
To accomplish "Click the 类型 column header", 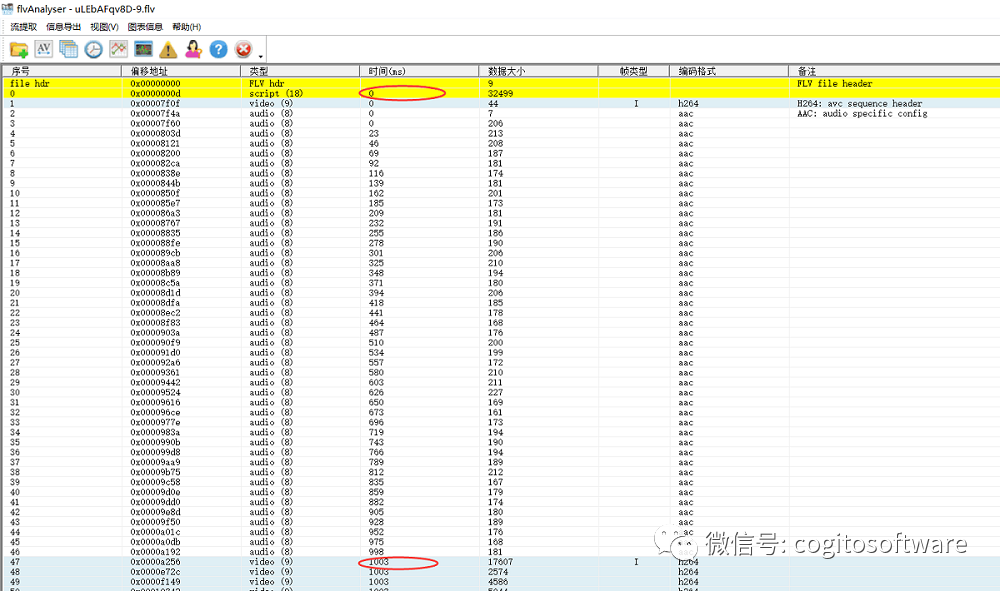I will (300, 71).
